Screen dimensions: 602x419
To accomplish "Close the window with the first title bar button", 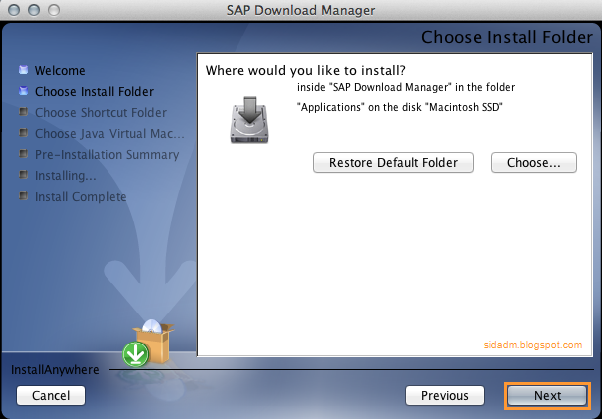I will [14, 10].
